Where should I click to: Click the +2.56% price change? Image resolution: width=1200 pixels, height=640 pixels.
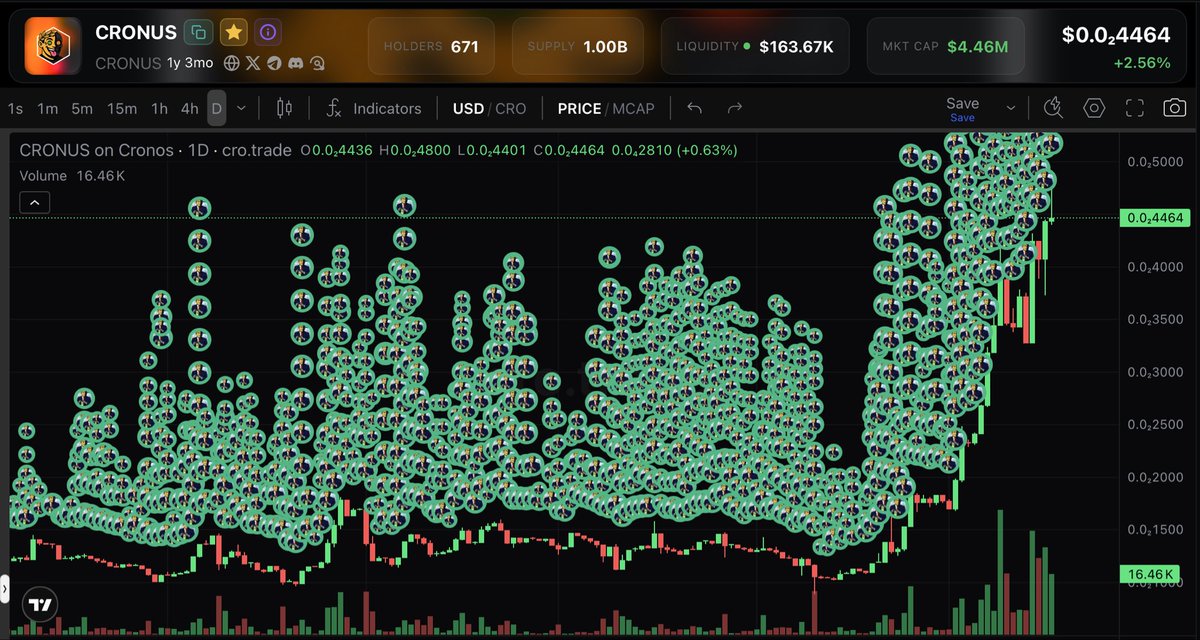1142,63
